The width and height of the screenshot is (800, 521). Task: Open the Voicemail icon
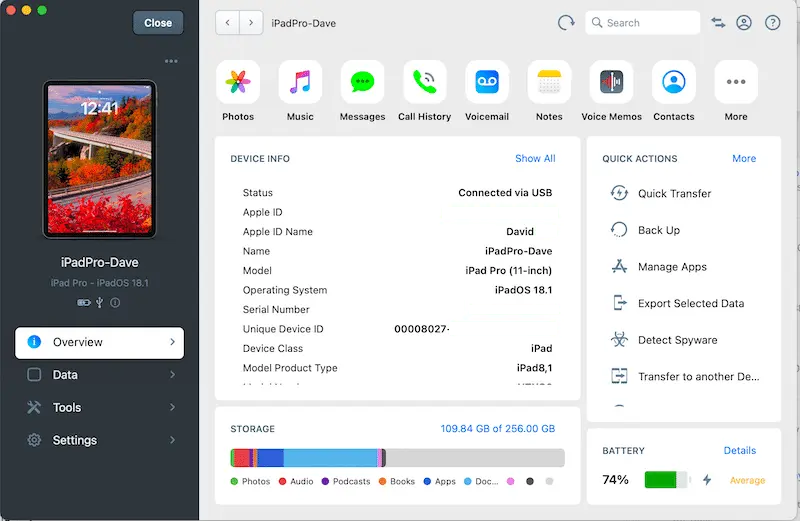click(x=487, y=83)
